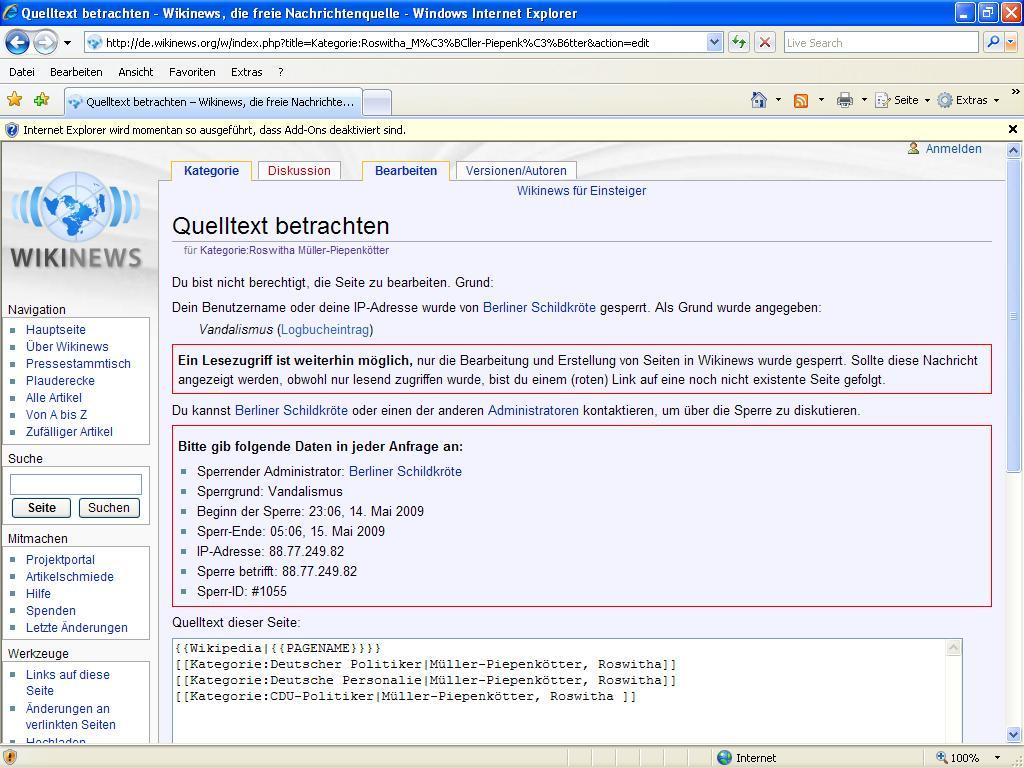Open Zufälliger Artikel sidebar link
The width and height of the screenshot is (1024, 768).
click(x=69, y=432)
